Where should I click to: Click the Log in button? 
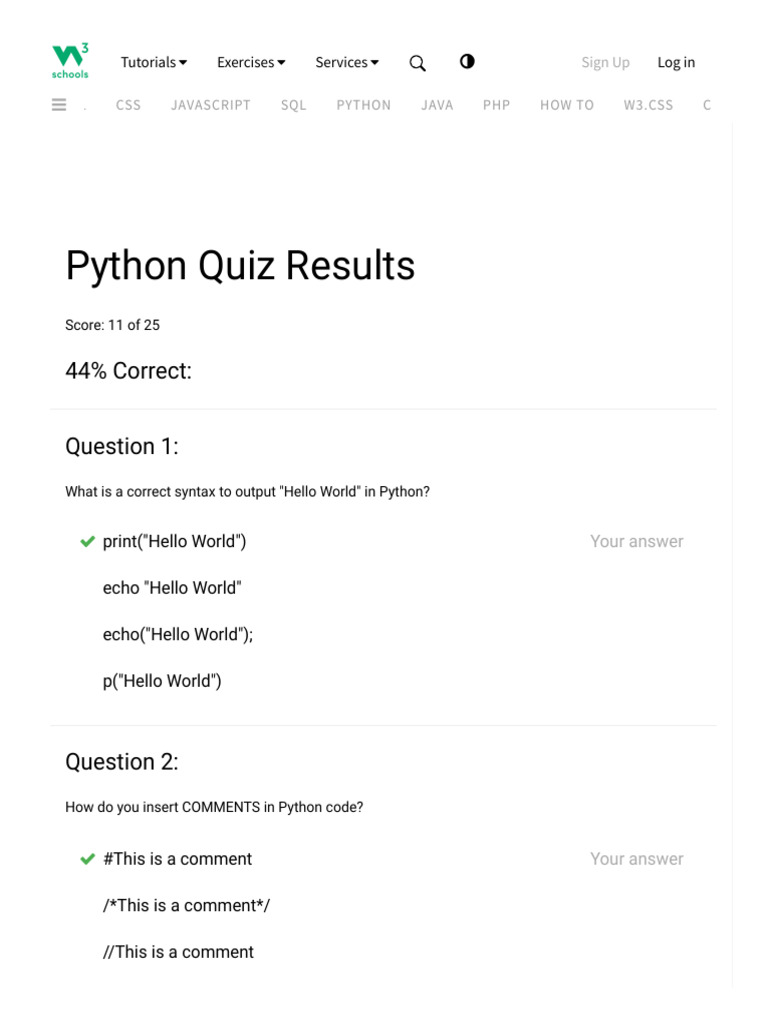676,62
